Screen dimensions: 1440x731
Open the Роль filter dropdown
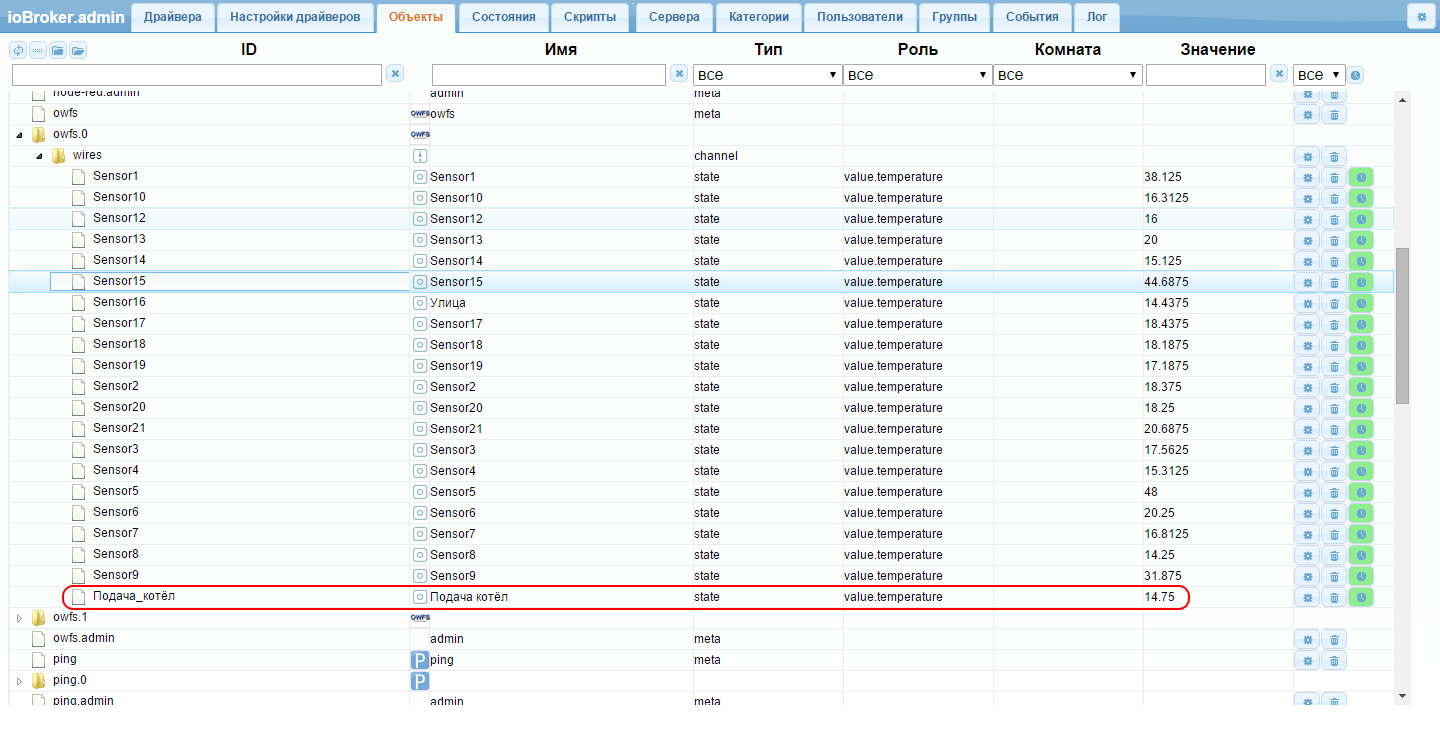917,75
